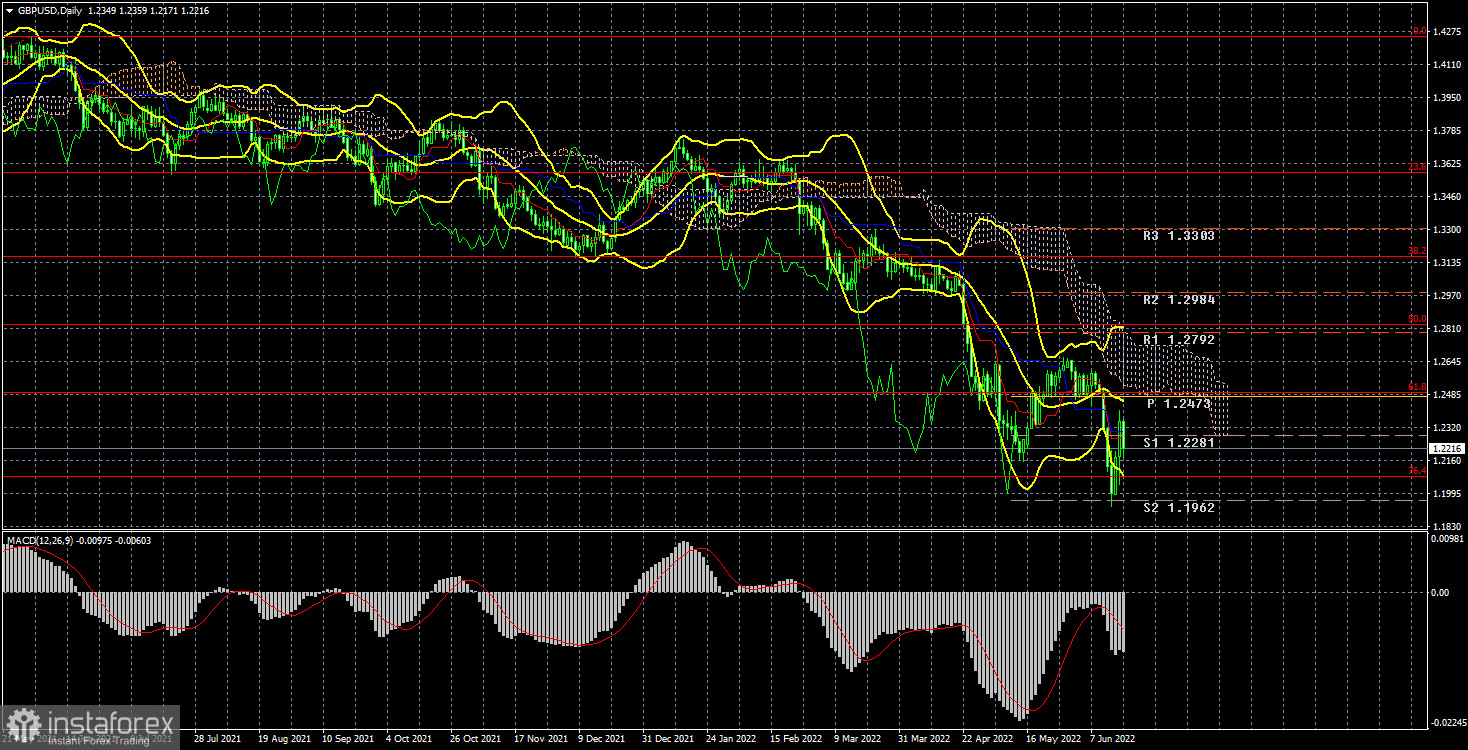1468x750 pixels.
Task: Click the 1.2970 price axis value
Action: point(1447,296)
